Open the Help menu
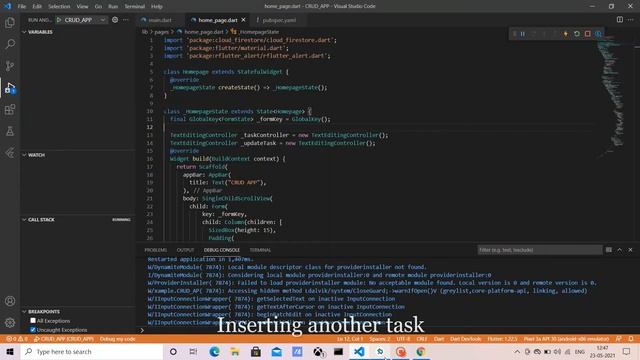Screen dimensions: 640x360 [157, 6]
